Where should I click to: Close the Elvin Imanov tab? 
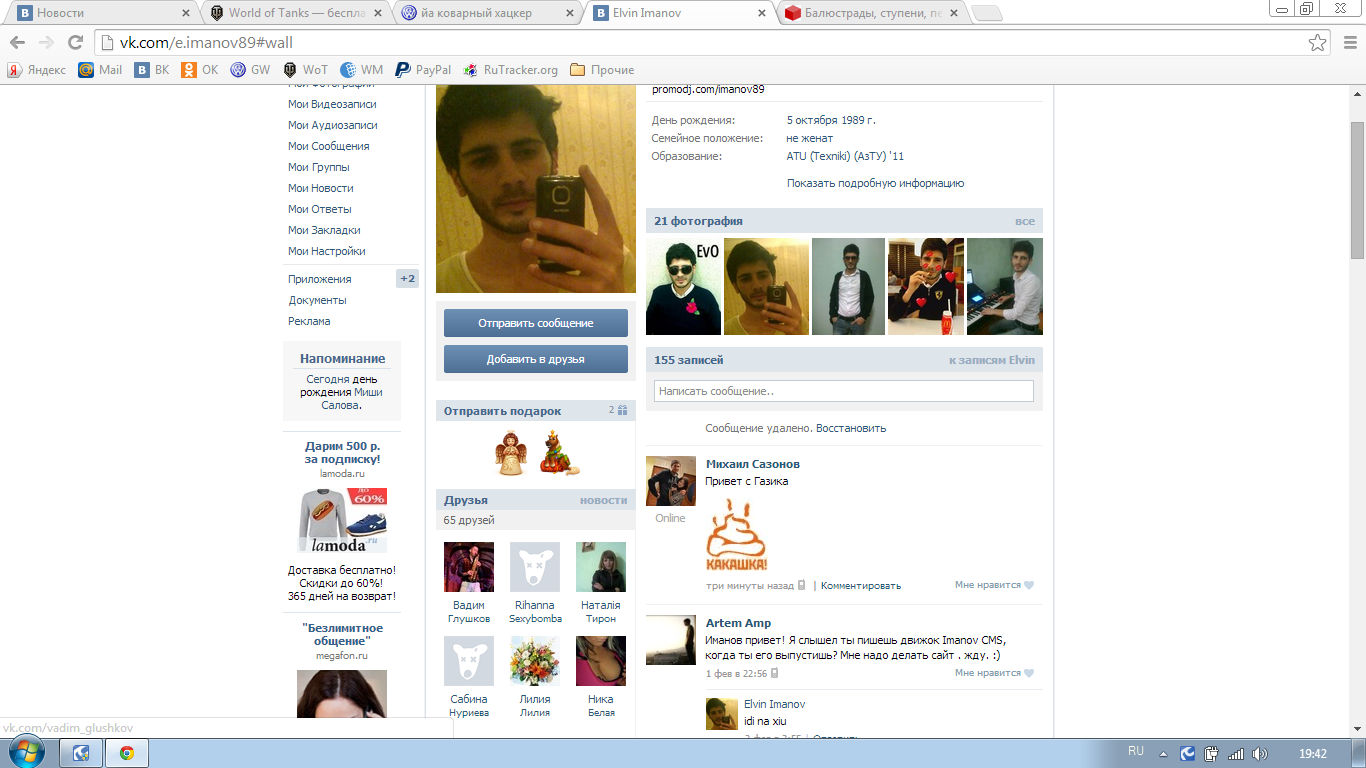[762, 14]
